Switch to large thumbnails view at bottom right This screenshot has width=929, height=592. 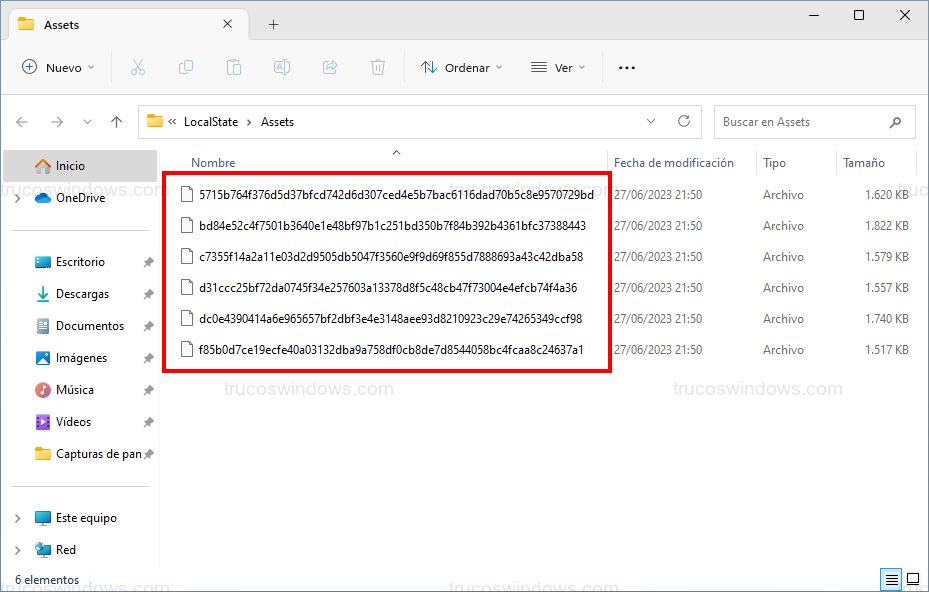coord(912,578)
